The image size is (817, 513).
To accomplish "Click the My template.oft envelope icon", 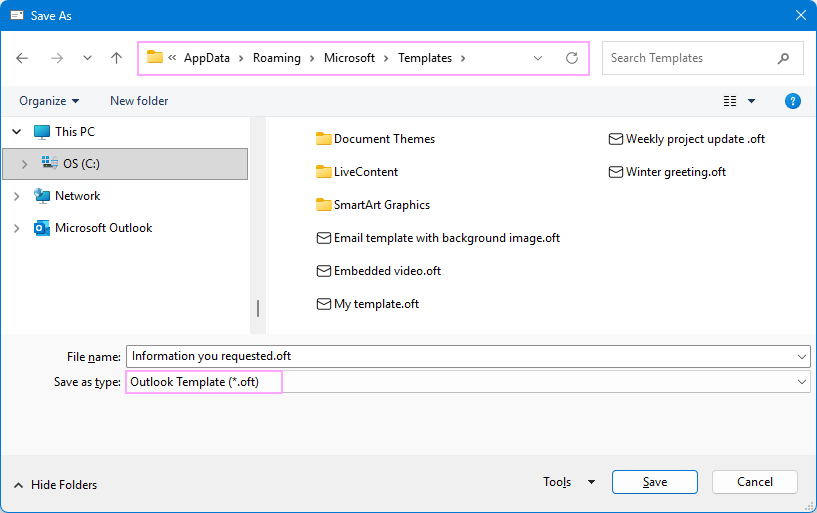I will pos(324,304).
